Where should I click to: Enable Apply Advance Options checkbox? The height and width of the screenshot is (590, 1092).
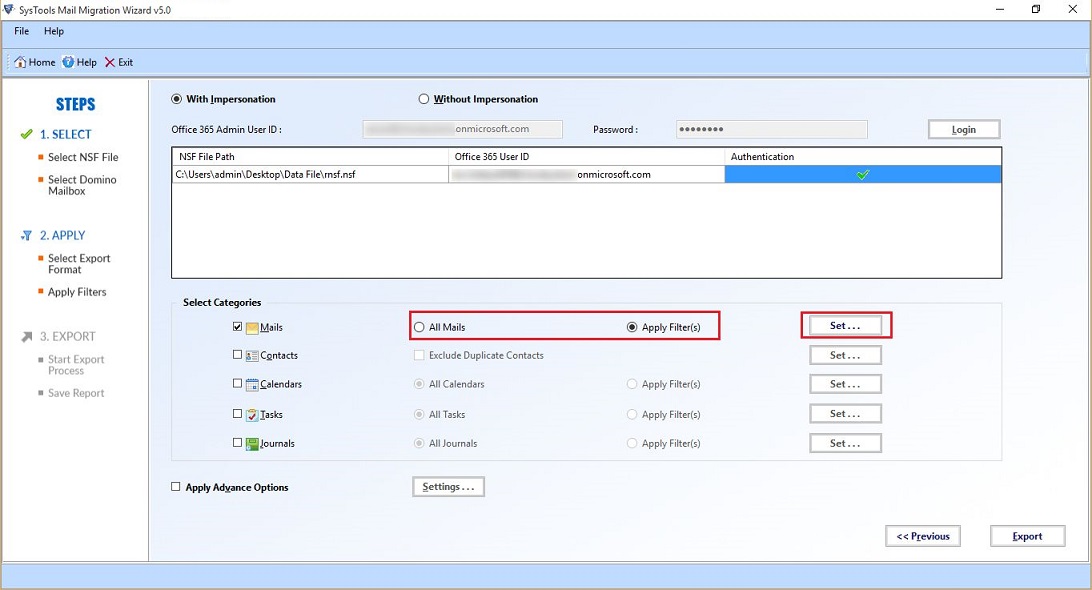click(x=176, y=487)
